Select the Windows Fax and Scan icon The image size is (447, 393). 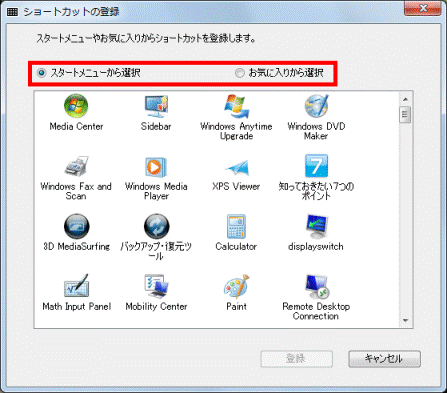[76, 166]
